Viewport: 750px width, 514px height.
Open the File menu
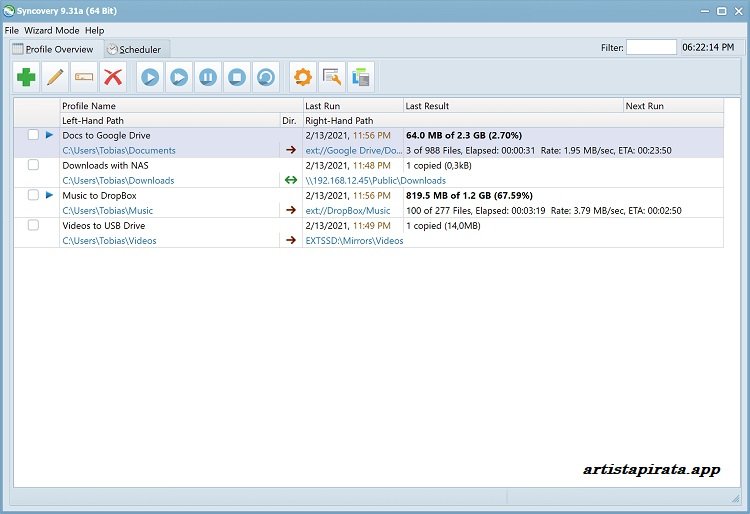(11, 31)
